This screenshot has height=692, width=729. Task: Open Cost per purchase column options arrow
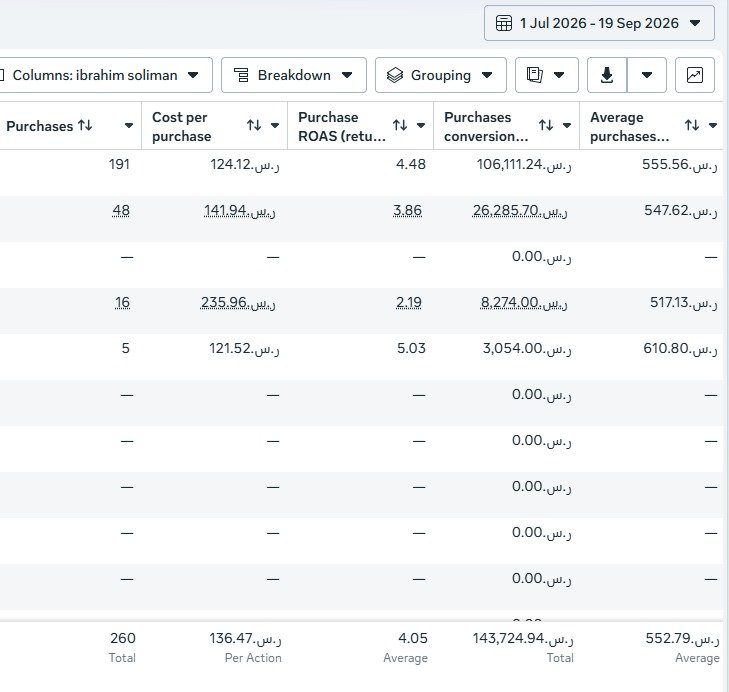[275, 126]
